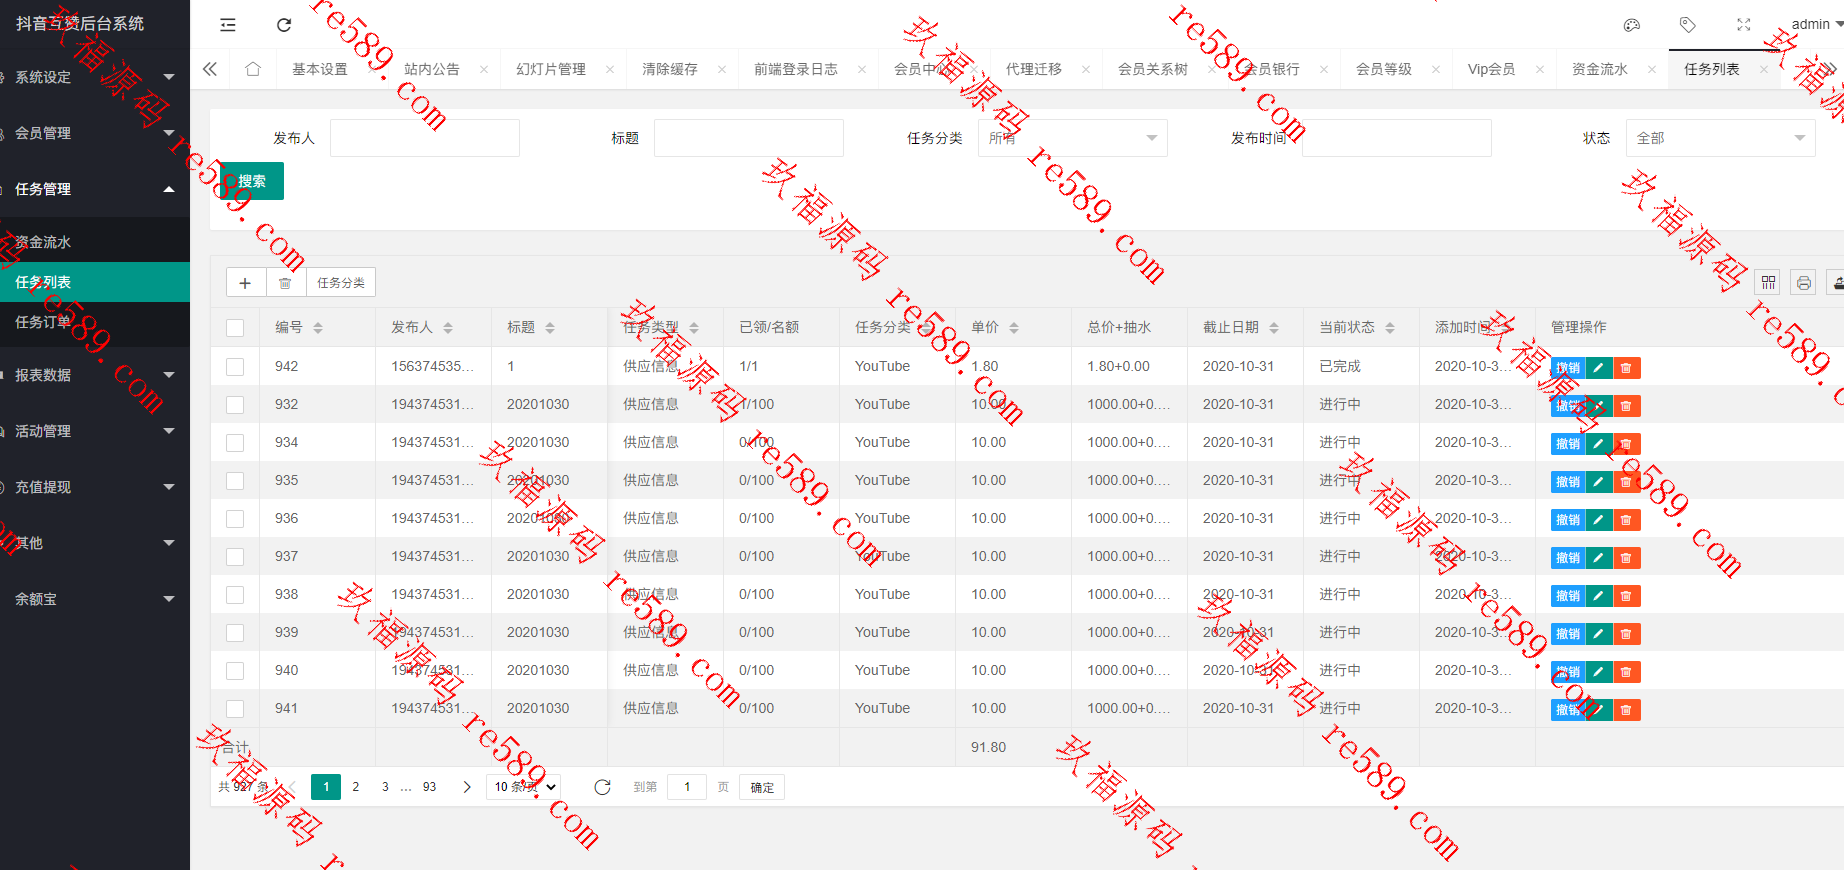1844x870 pixels.
Task: Open 资金流水 in sidebar submenu
Action: coord(95,242)
